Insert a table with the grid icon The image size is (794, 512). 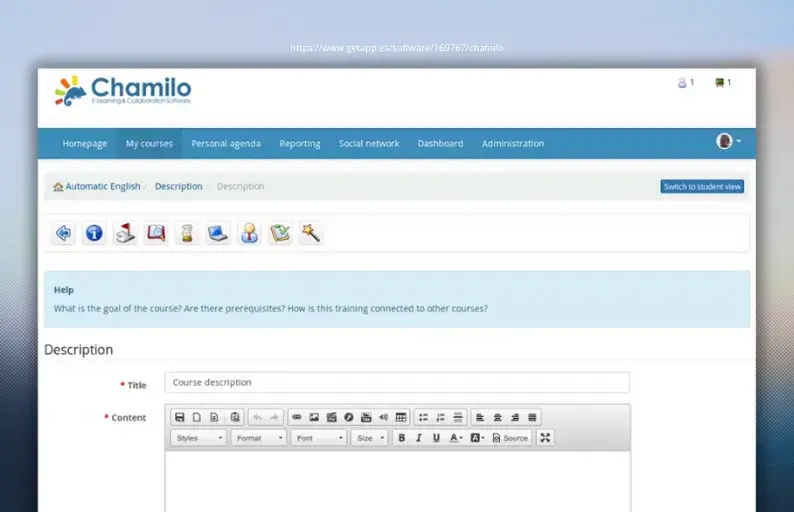coord(401,417)
